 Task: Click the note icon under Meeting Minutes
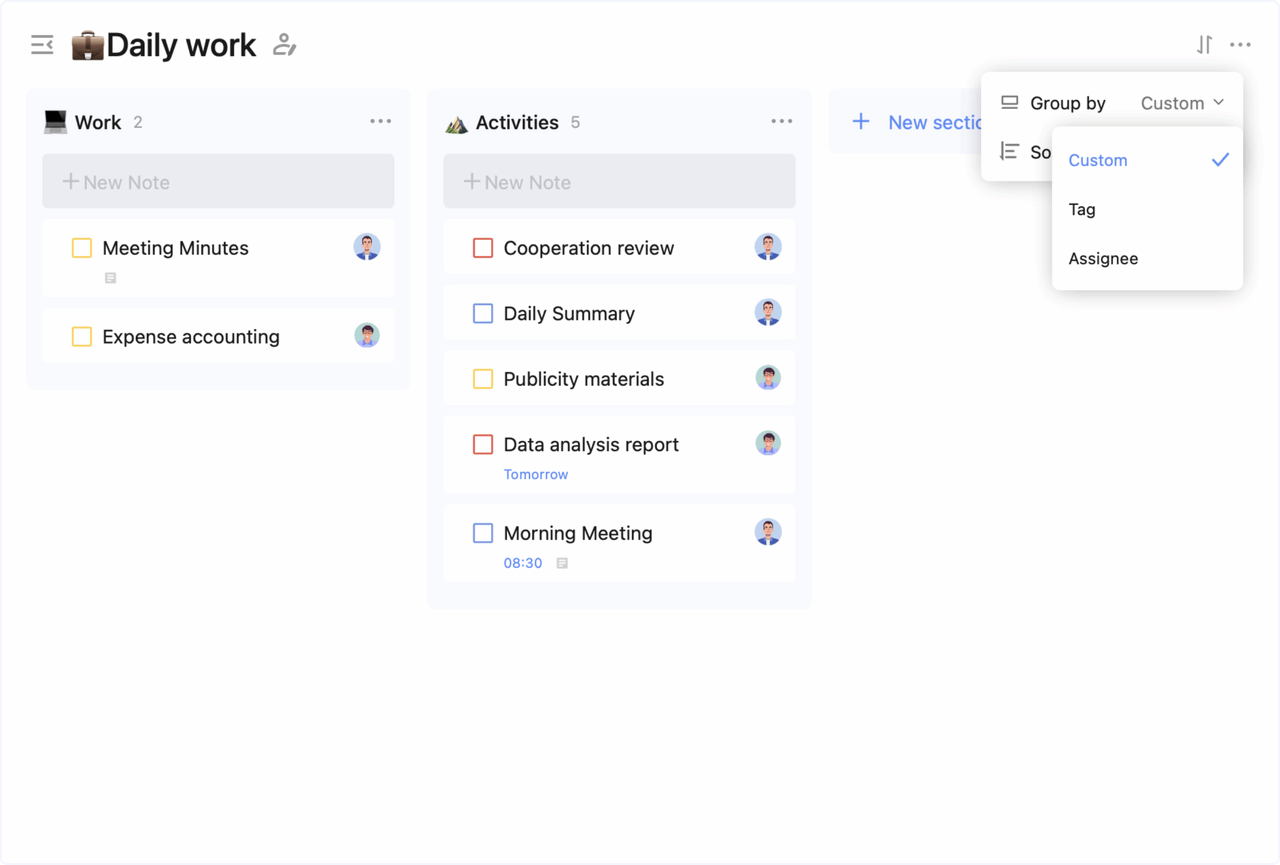109,278
